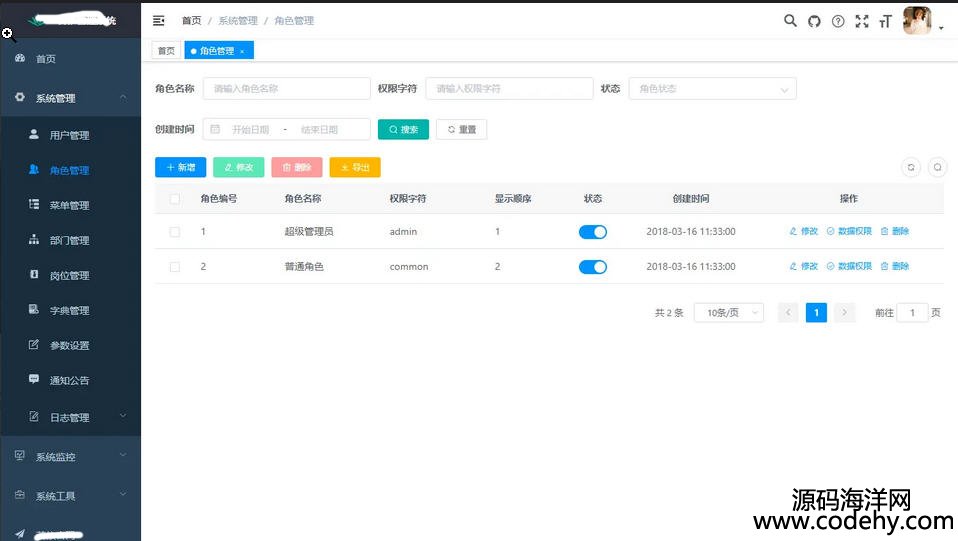This screenshot has width=958, height=541.
Task: Click the next page arrow
Action: tap(844, 312)
